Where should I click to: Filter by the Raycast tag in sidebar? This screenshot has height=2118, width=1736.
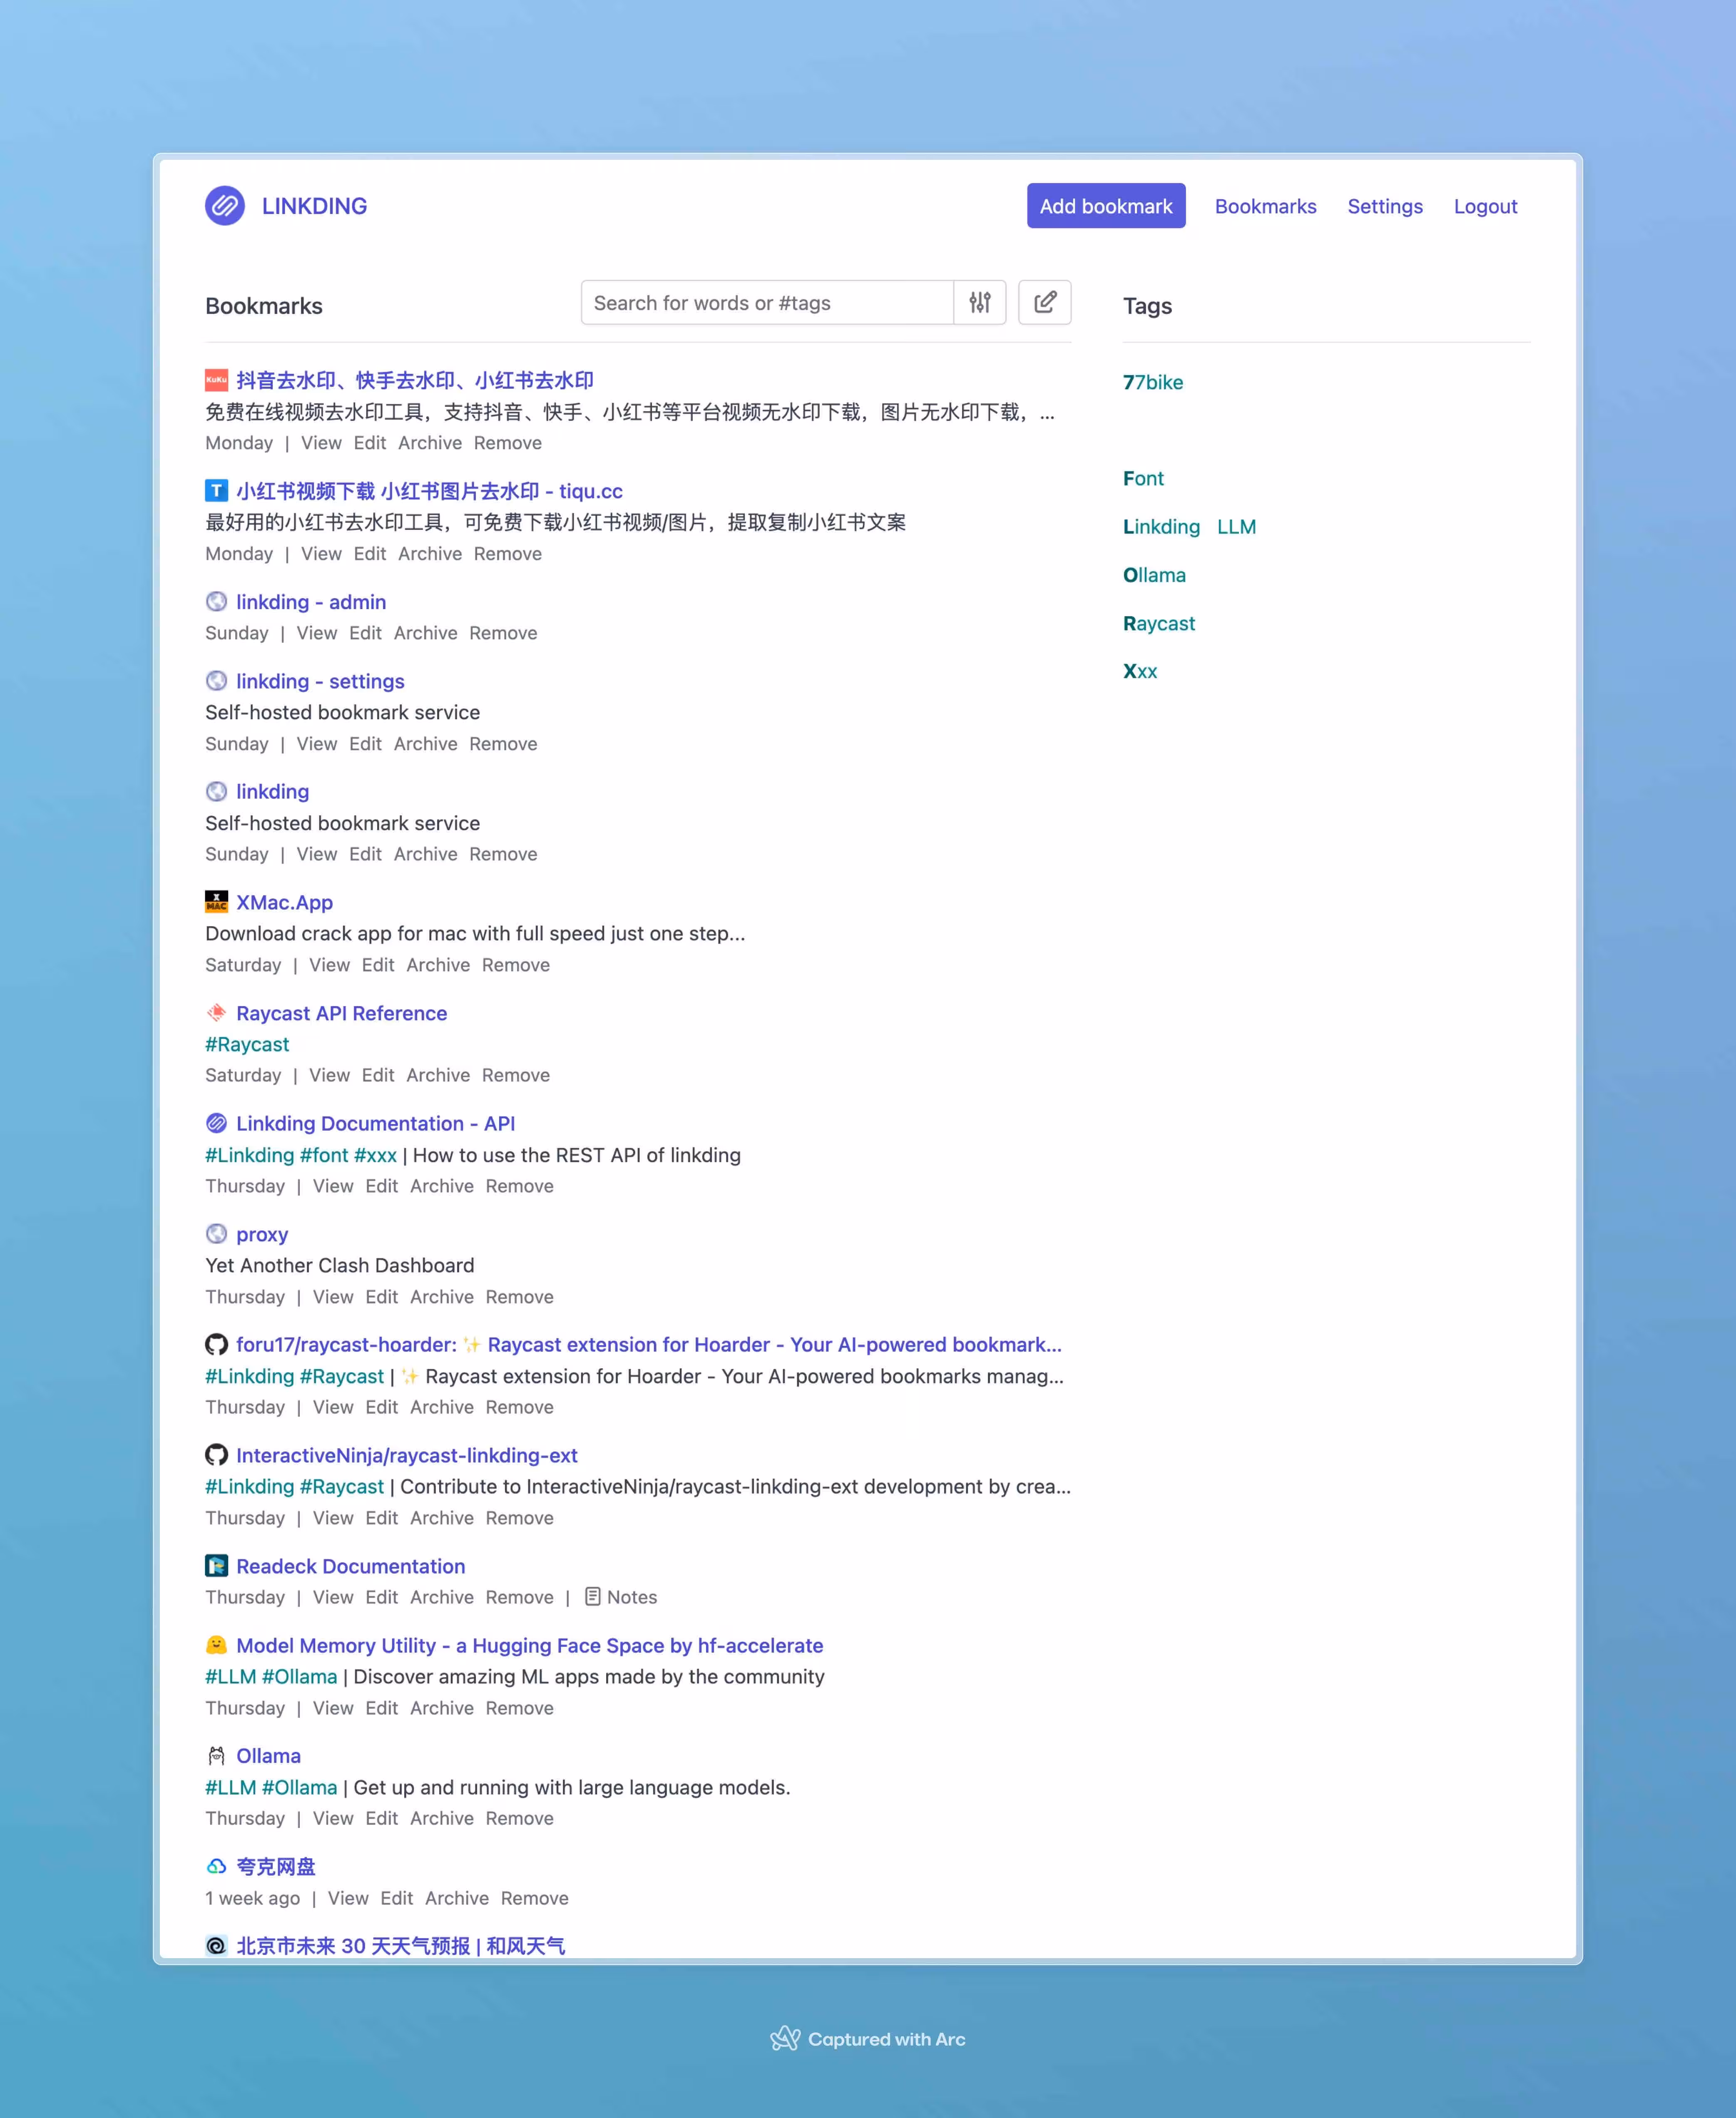1158,623
